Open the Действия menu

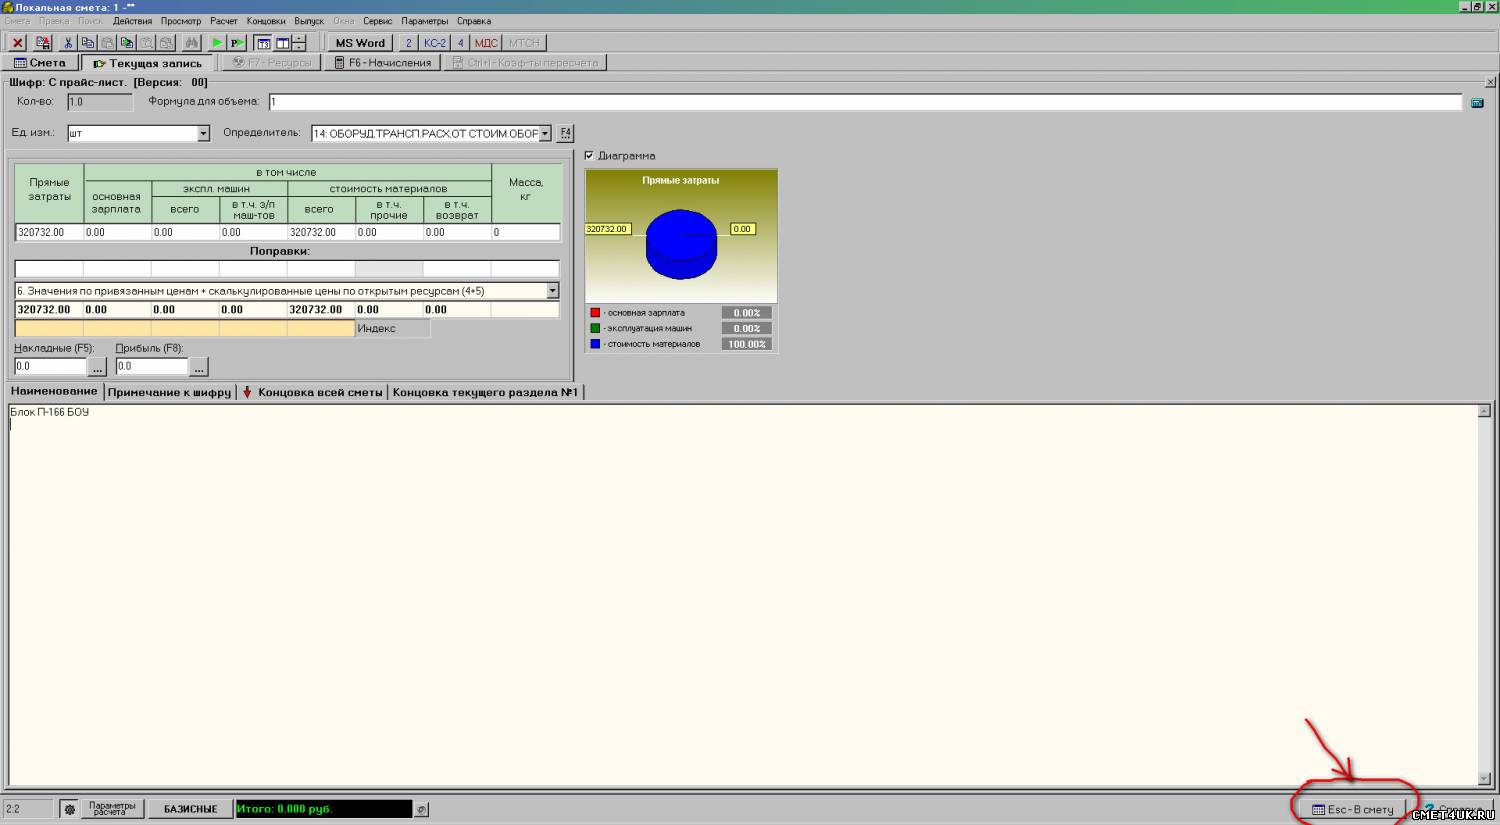tap(133, 21)
